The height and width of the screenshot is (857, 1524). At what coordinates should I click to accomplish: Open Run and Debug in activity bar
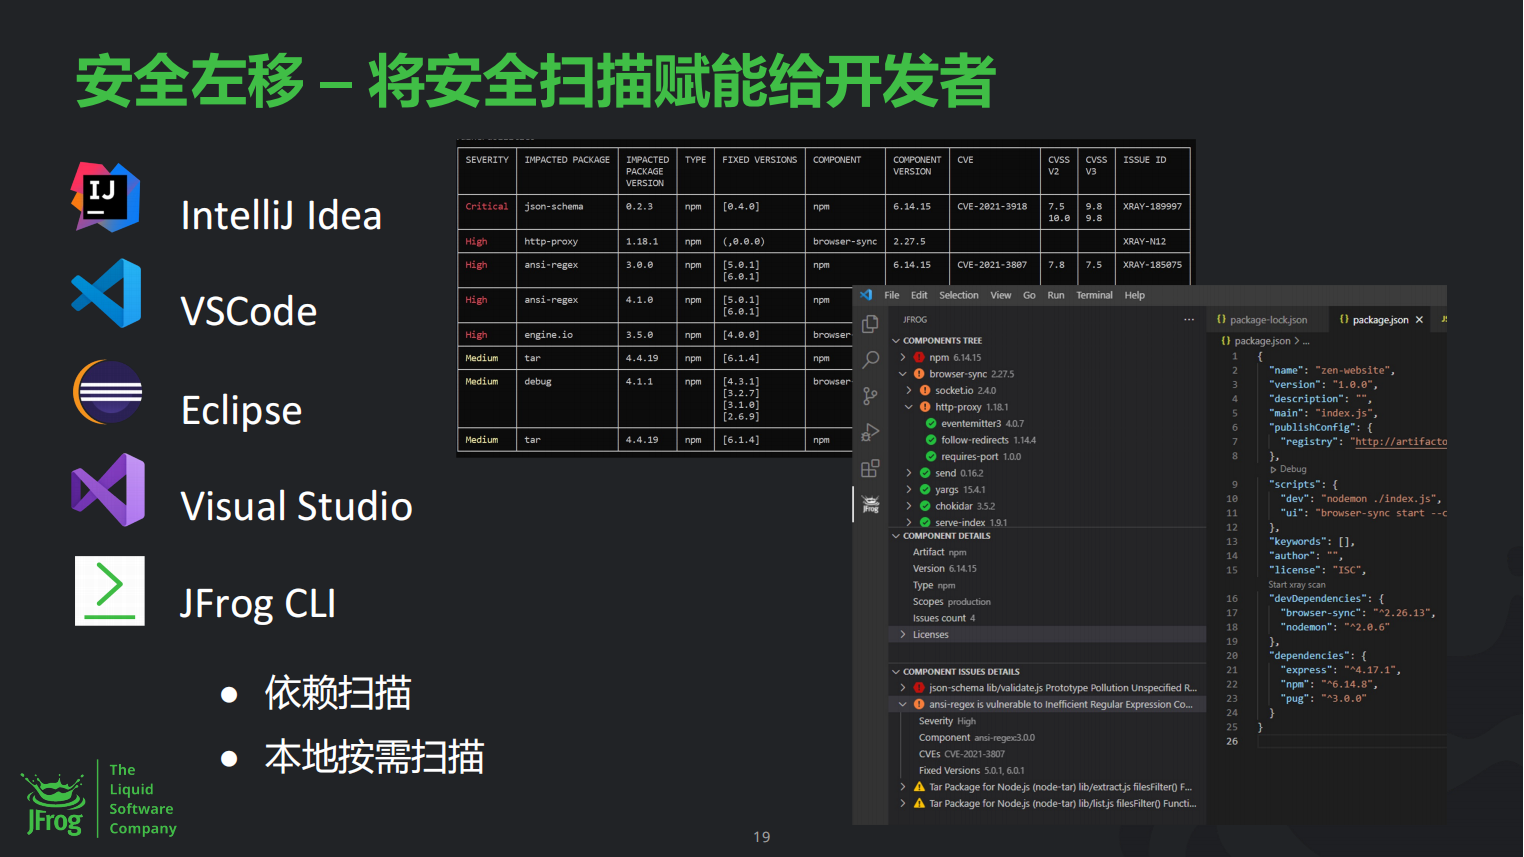coord(870,432)
